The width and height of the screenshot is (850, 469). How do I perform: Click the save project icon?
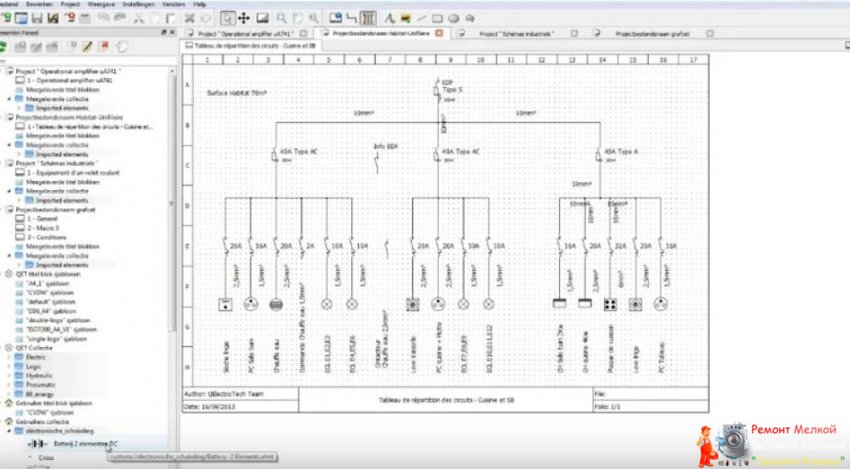click(38, 18)
